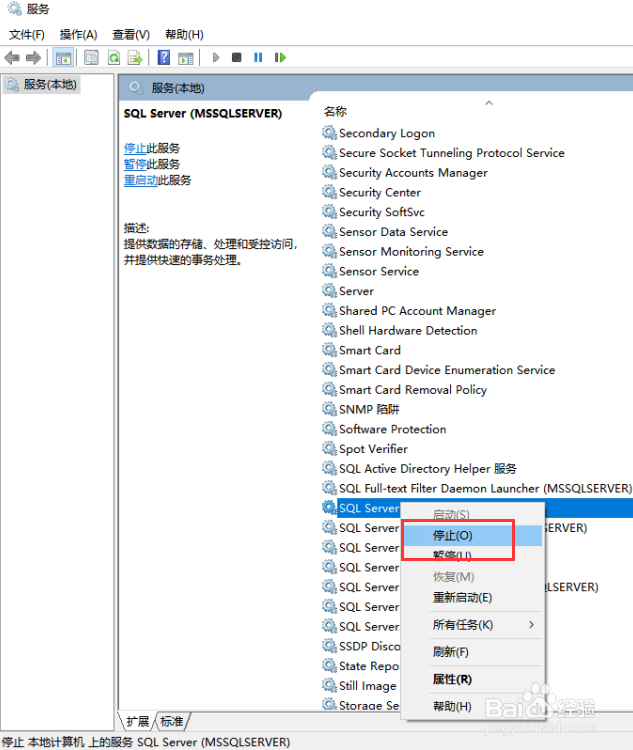Open the properties sheet toolbar icon
The image size is (633, 750).
coord(91,58)
